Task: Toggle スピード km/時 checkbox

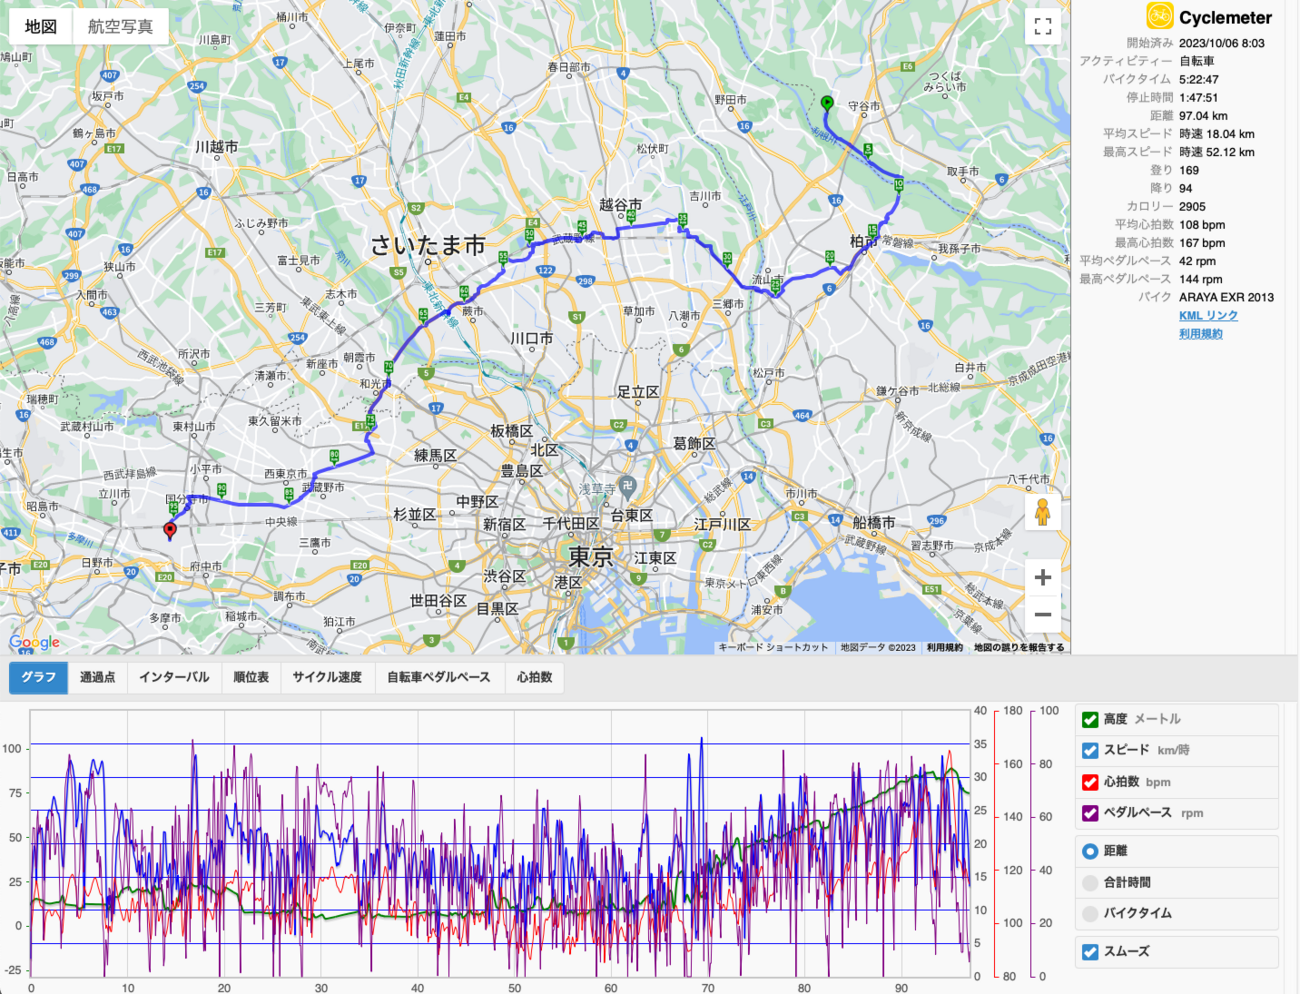Action: click(x=1090, y=750)
